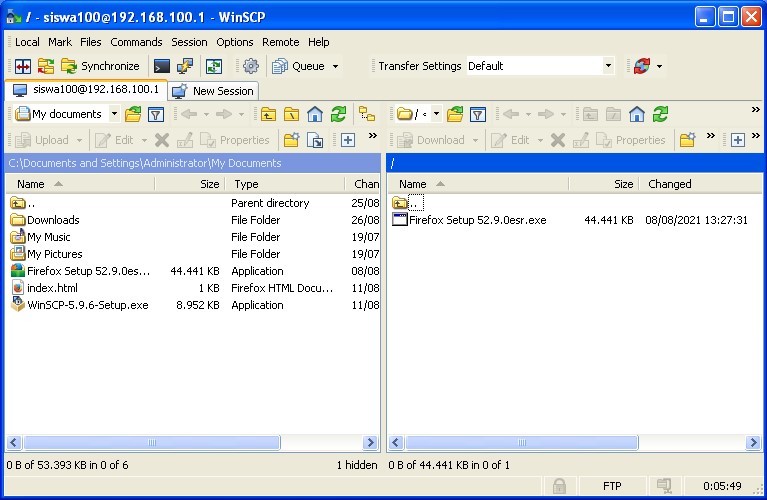Open Transfer Settings Default dropdown
Viewport: 767px width, 500px height.
(x=607, y=66)
